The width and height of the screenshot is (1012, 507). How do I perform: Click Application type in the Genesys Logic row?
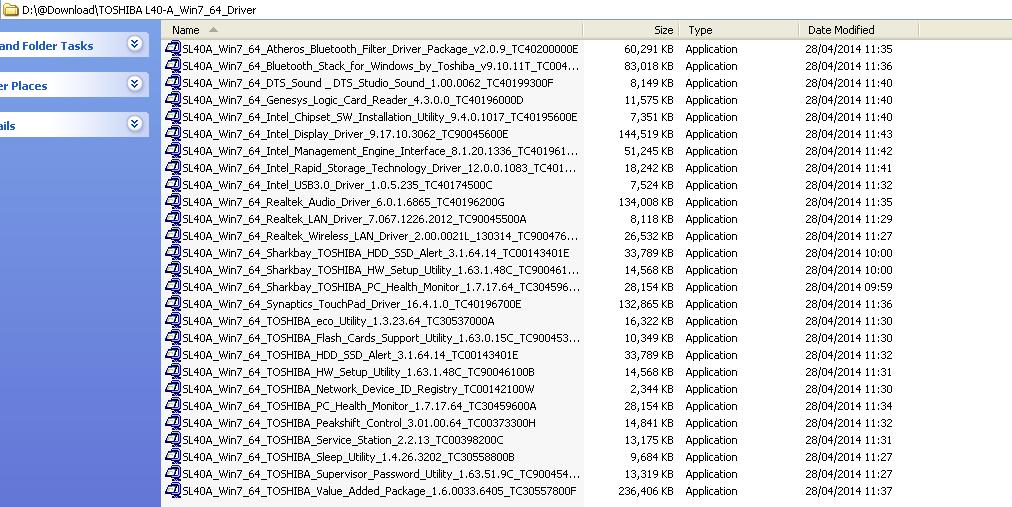tap(711, 100)
